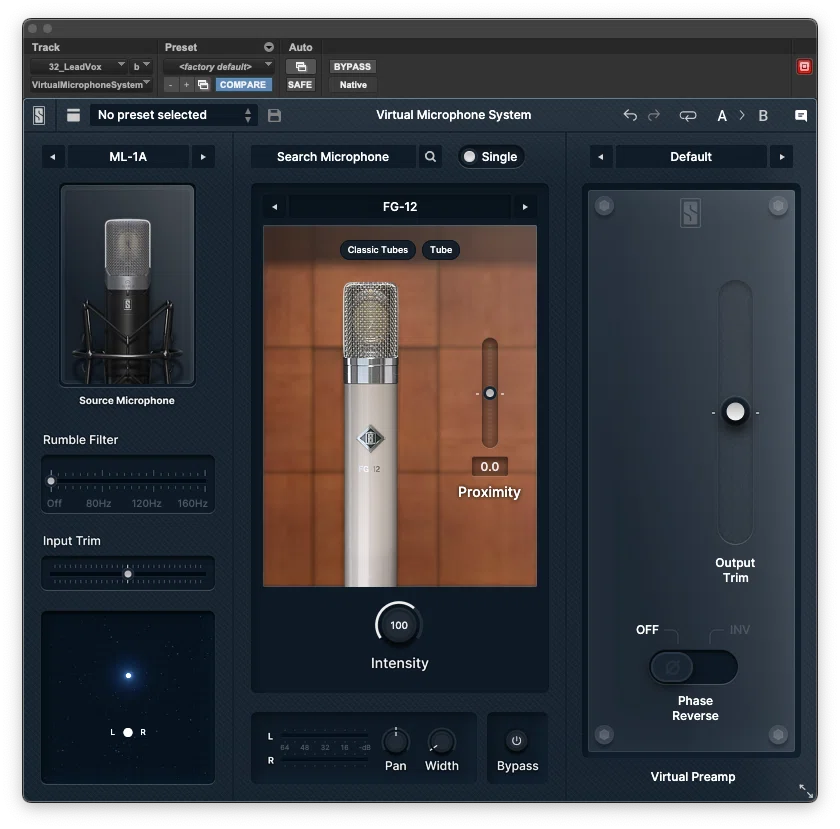Copy A to B arrow

[742, 115]
